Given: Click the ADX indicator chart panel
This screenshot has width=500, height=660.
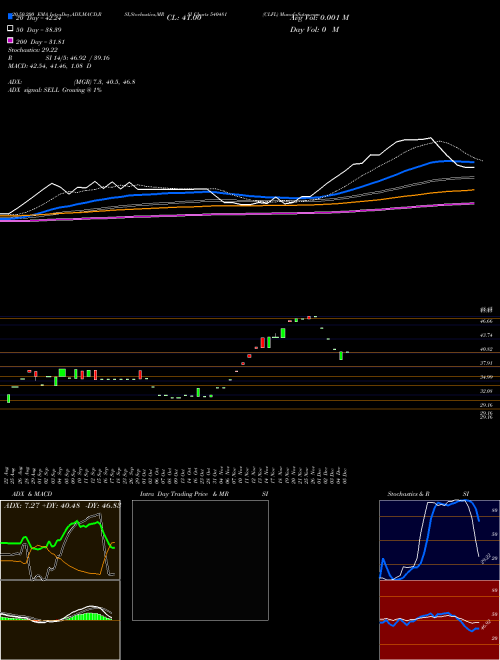Looking at the screenshot, I should (60, 540).
